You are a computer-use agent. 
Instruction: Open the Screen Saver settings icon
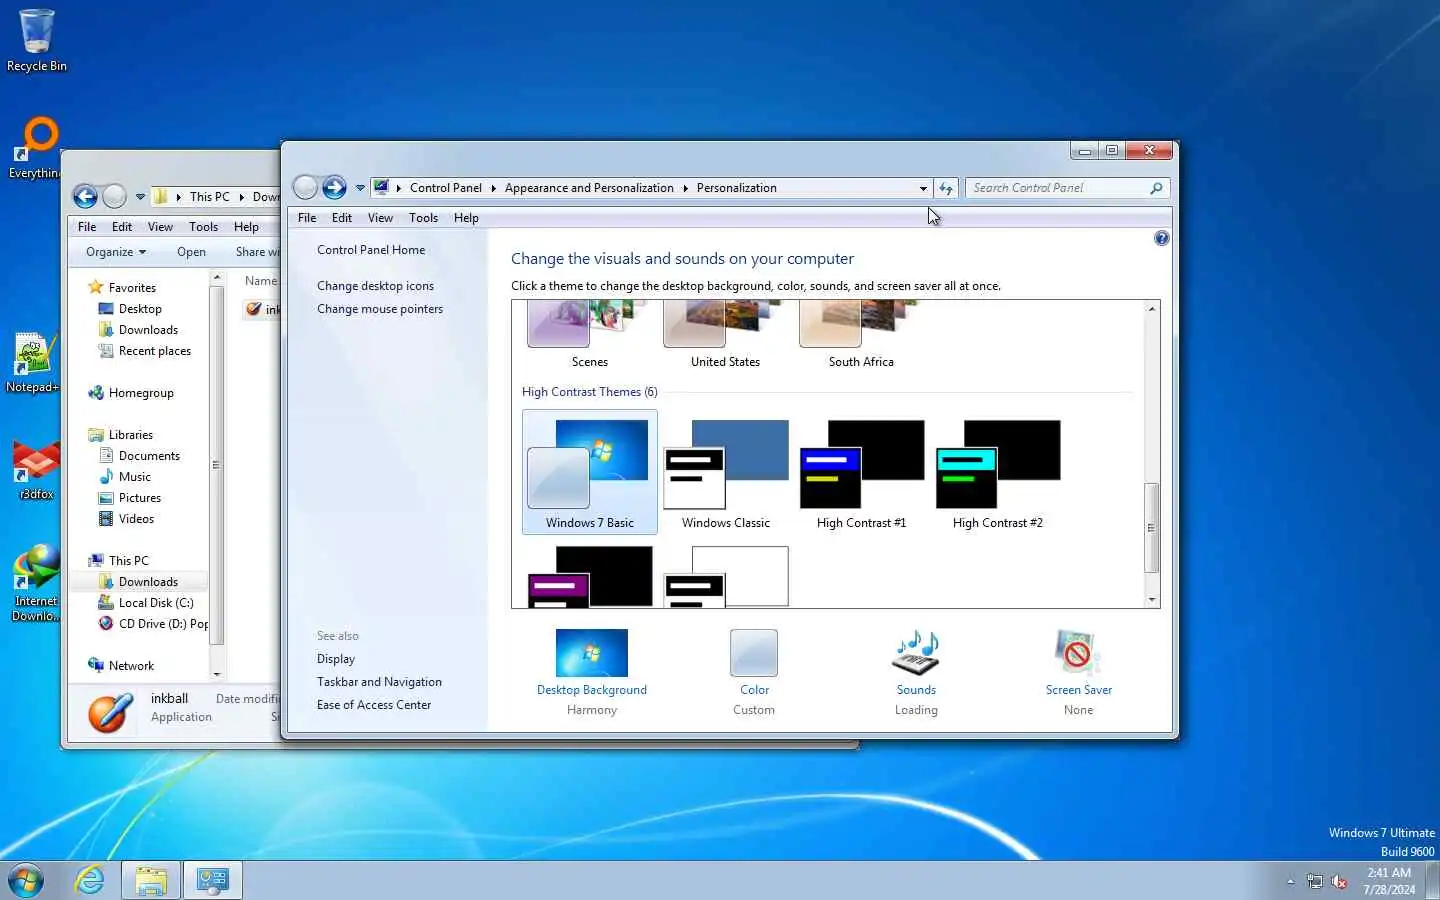[x=1078, y=653]
